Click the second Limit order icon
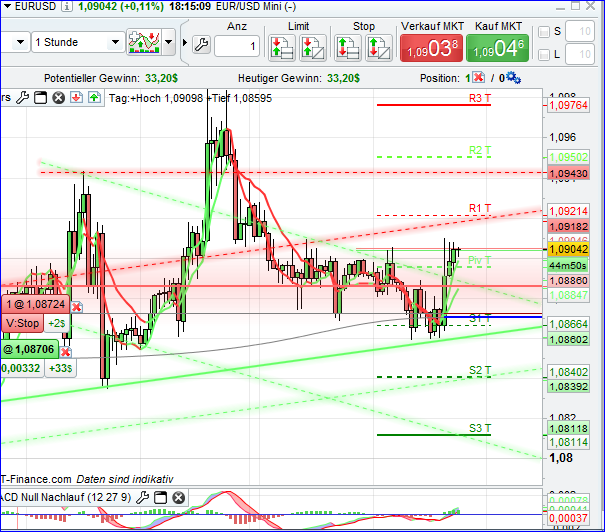 point(313,46)
